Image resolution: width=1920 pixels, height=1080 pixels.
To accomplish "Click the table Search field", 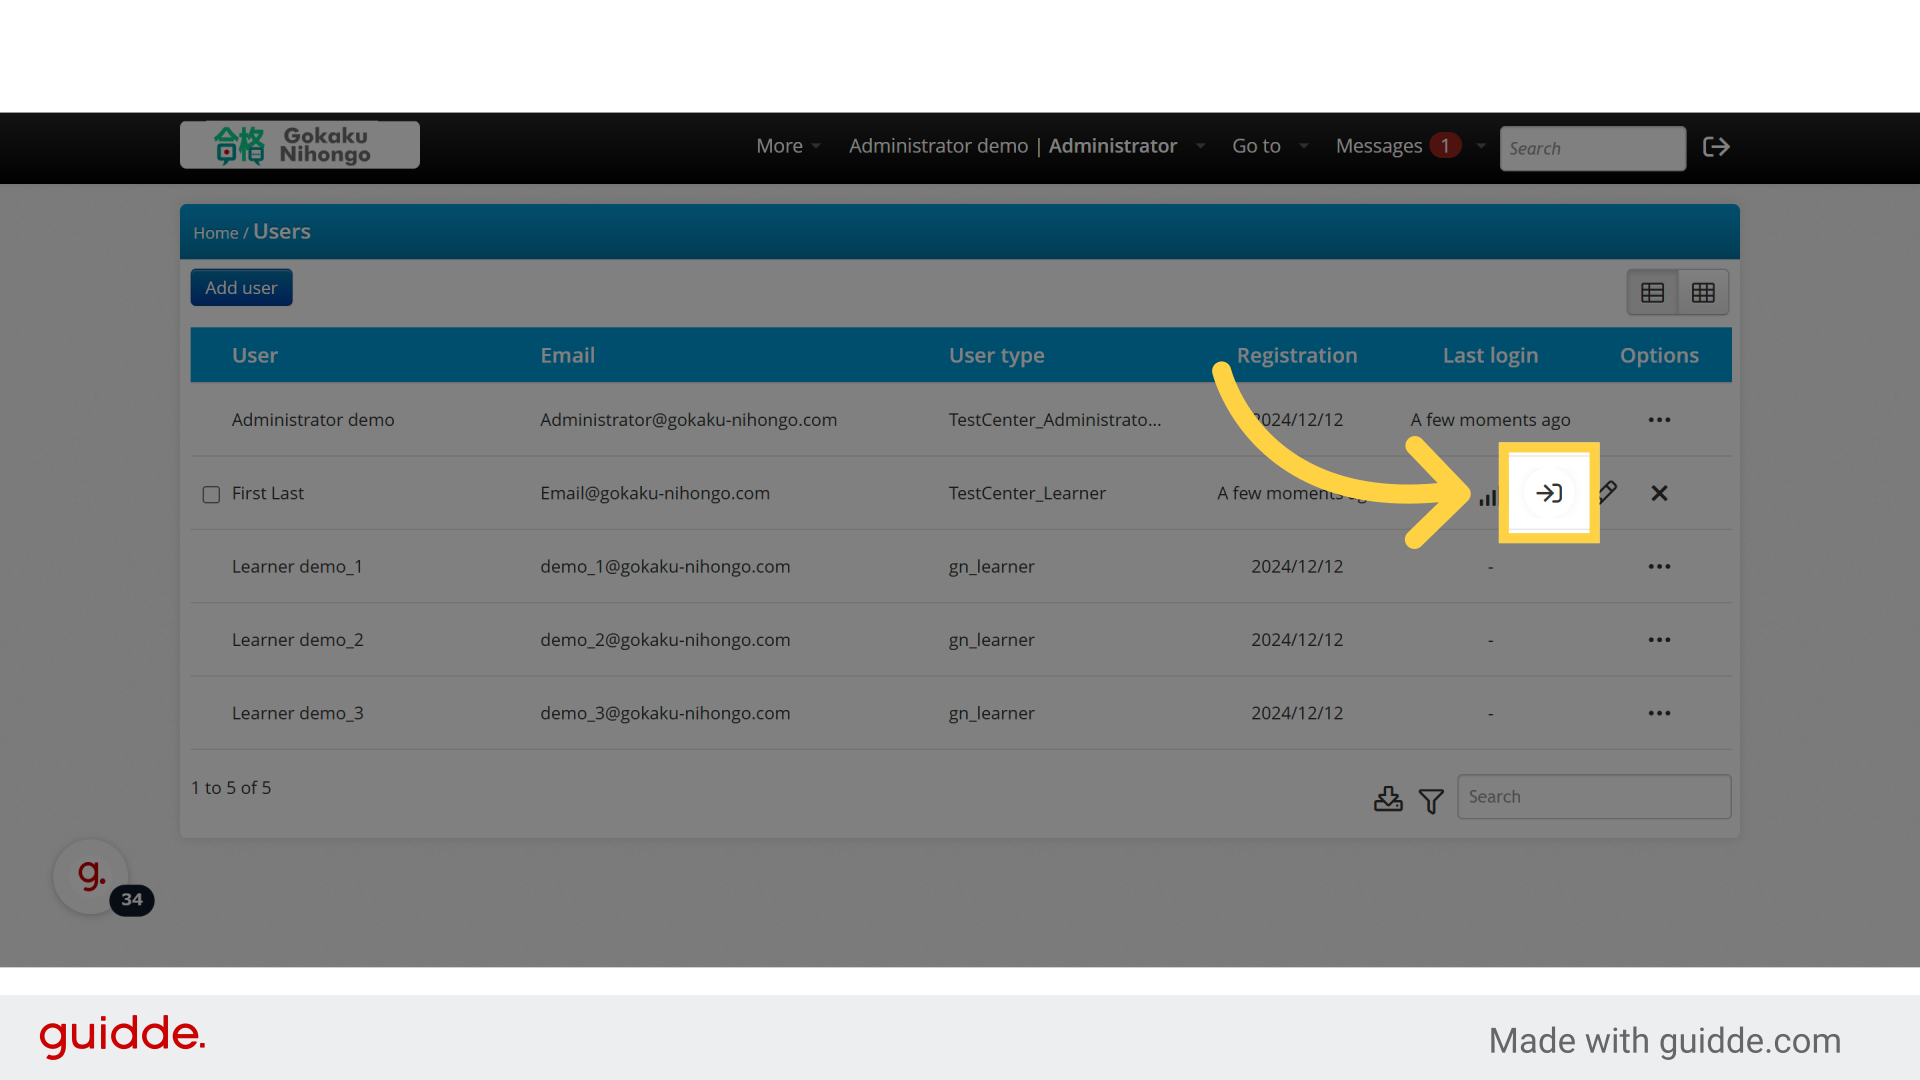I will (1593, 797).
